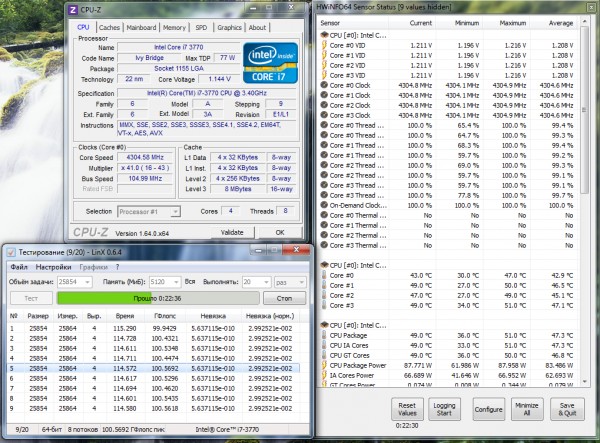Open the SPD tab

click(201, 28)
